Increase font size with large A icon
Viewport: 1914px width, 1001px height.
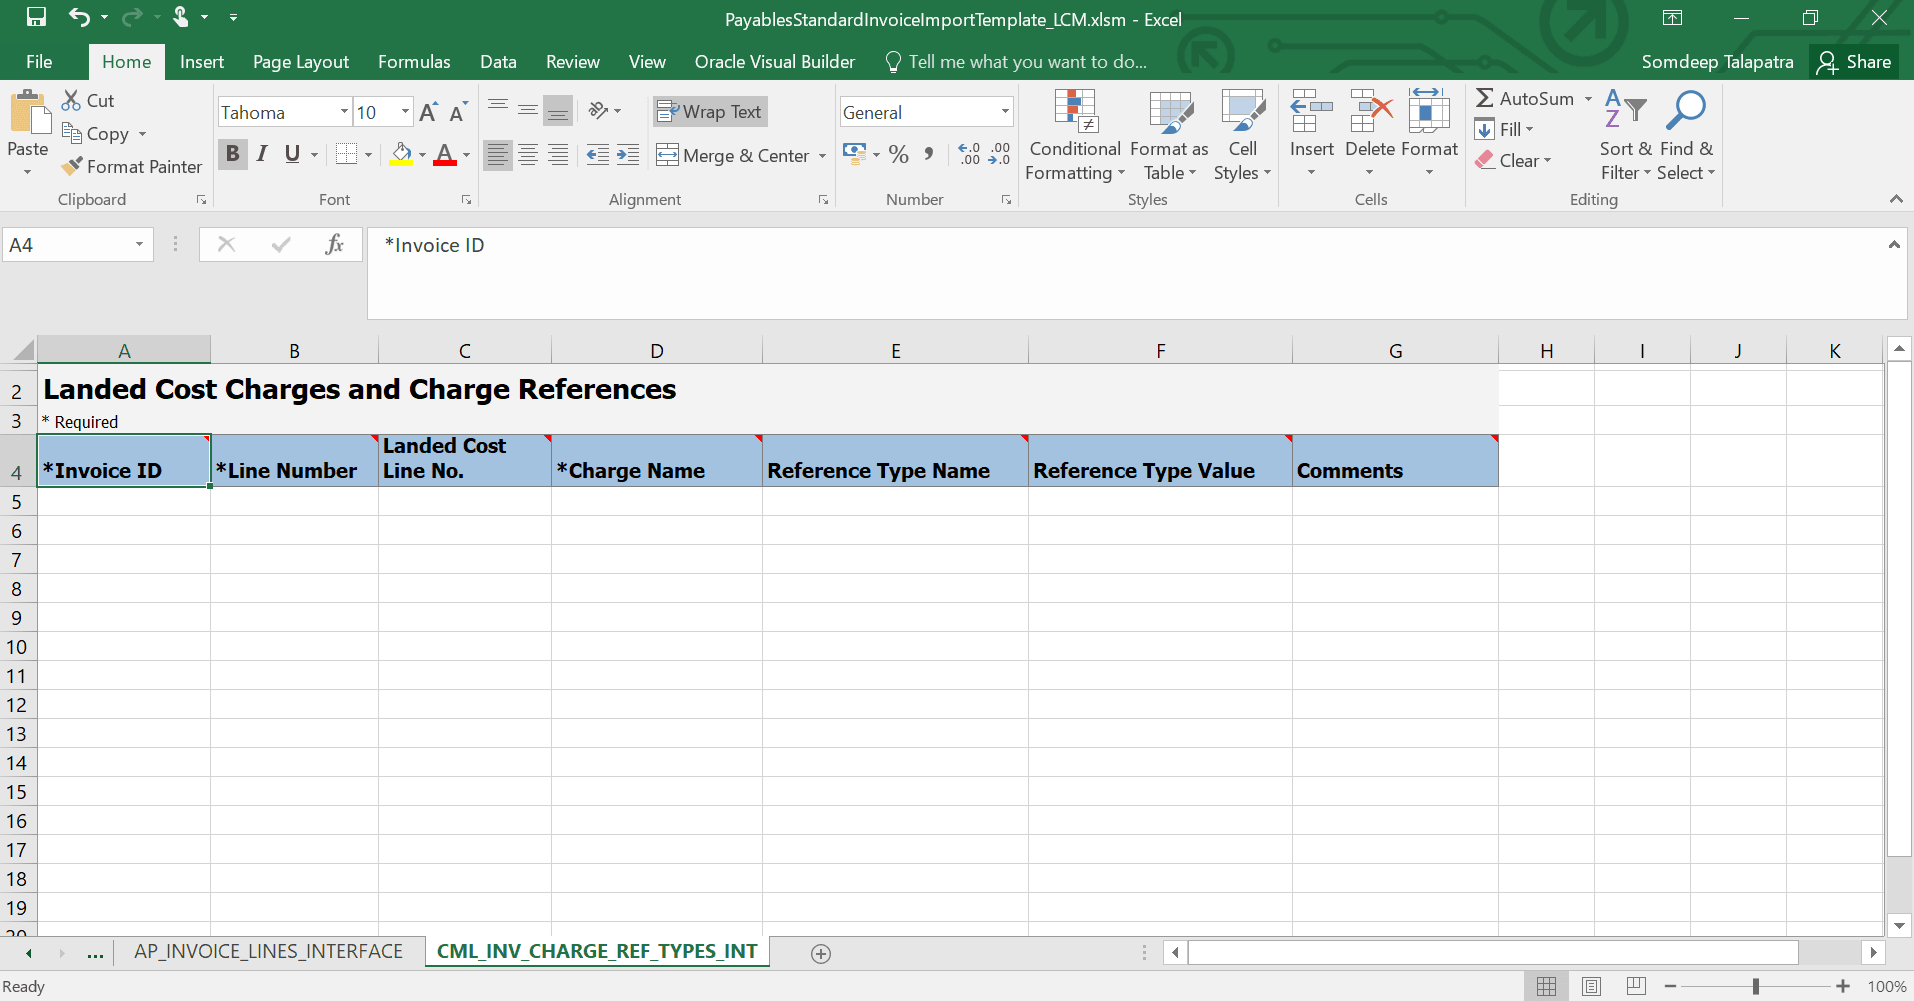click(428, 112)
